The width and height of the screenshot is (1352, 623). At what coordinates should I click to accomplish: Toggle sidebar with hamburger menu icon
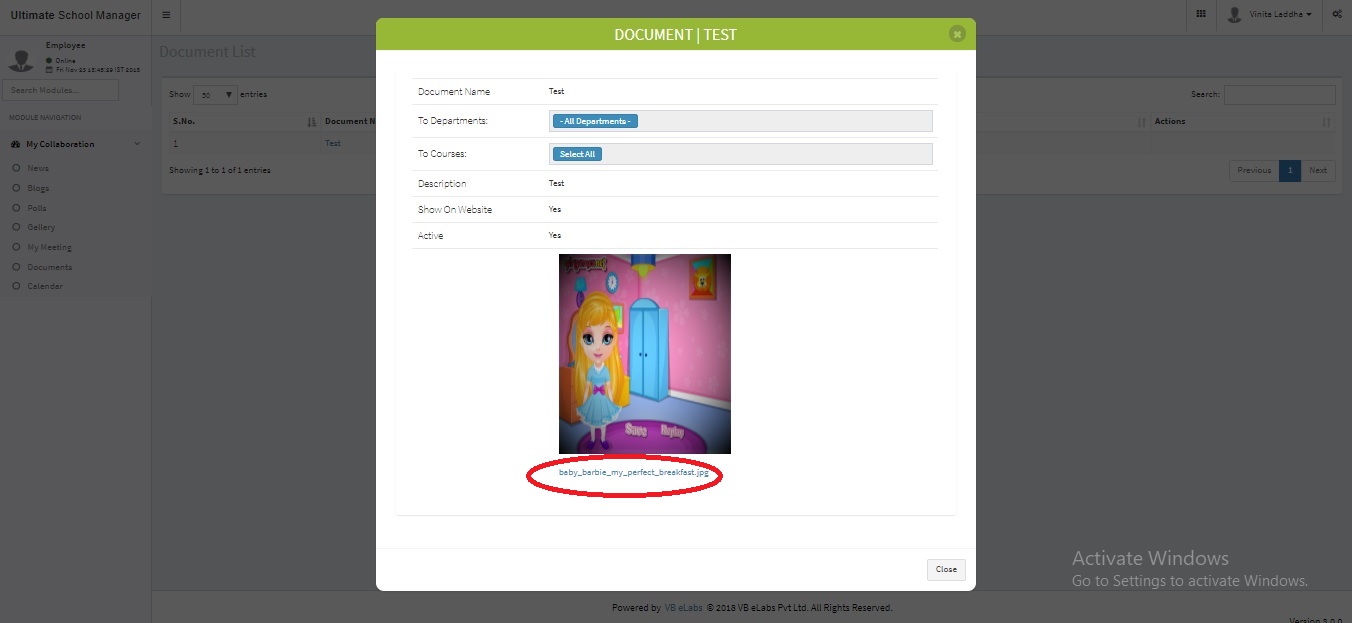point(166,15)
